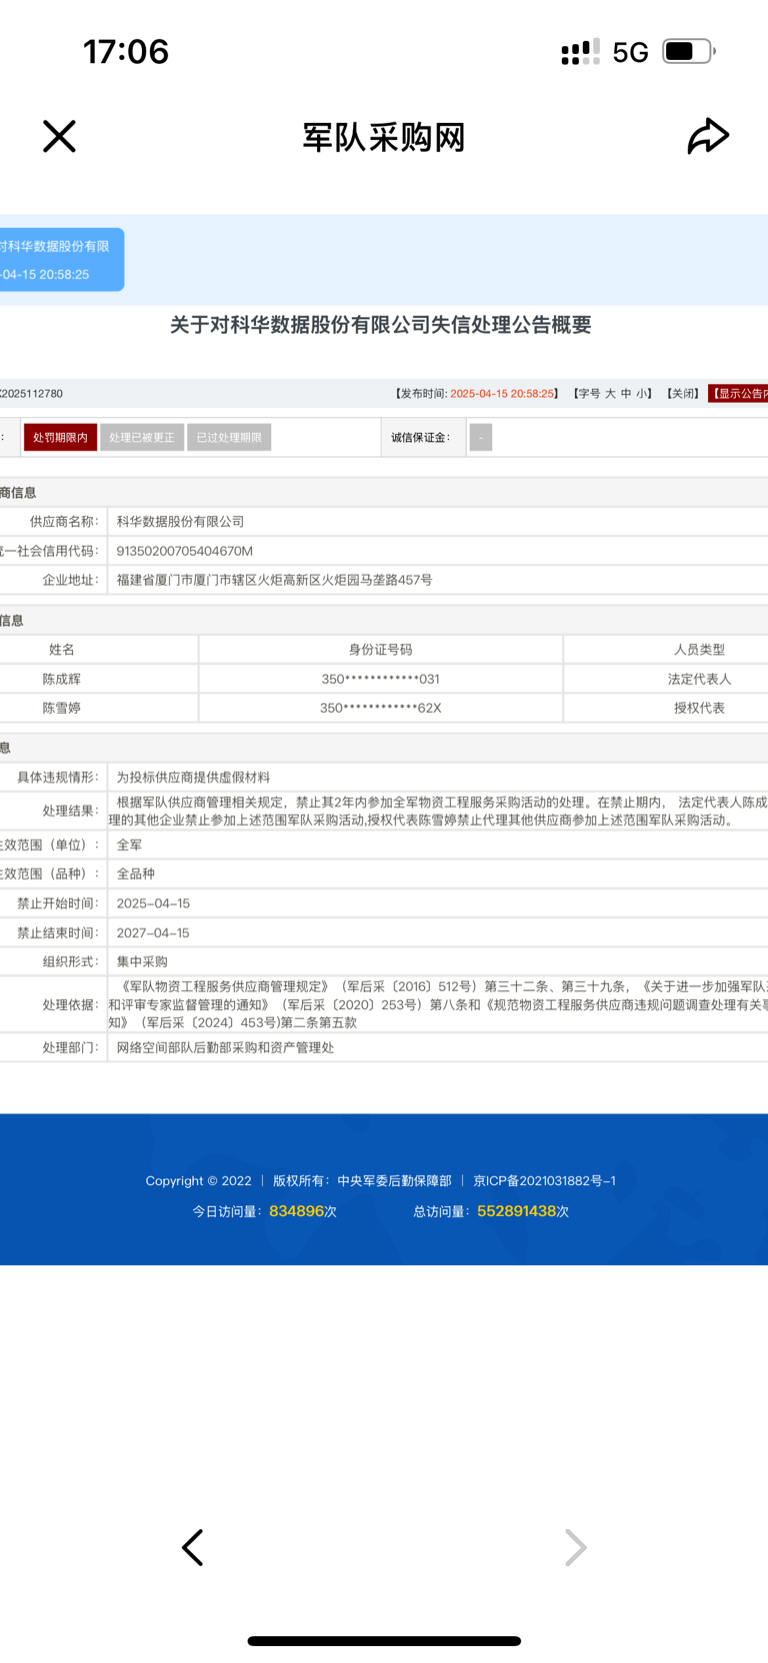
Task: Click the 身份证号码 column header
Action: coord(381,650)
